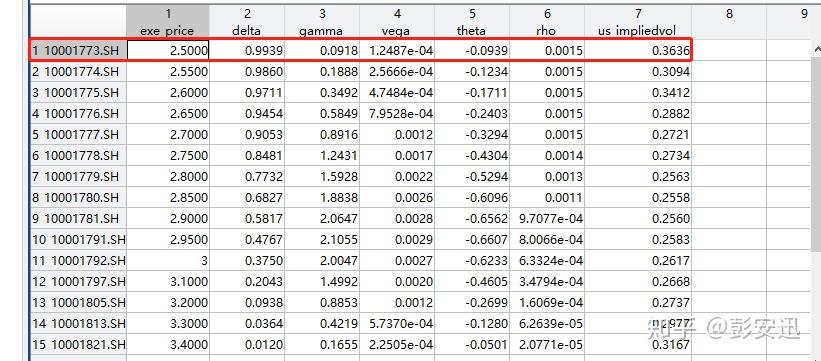This screenshot has height=361, width=821.
Task: Select row header 10001792.SH
Action: [x=78, y=260]
